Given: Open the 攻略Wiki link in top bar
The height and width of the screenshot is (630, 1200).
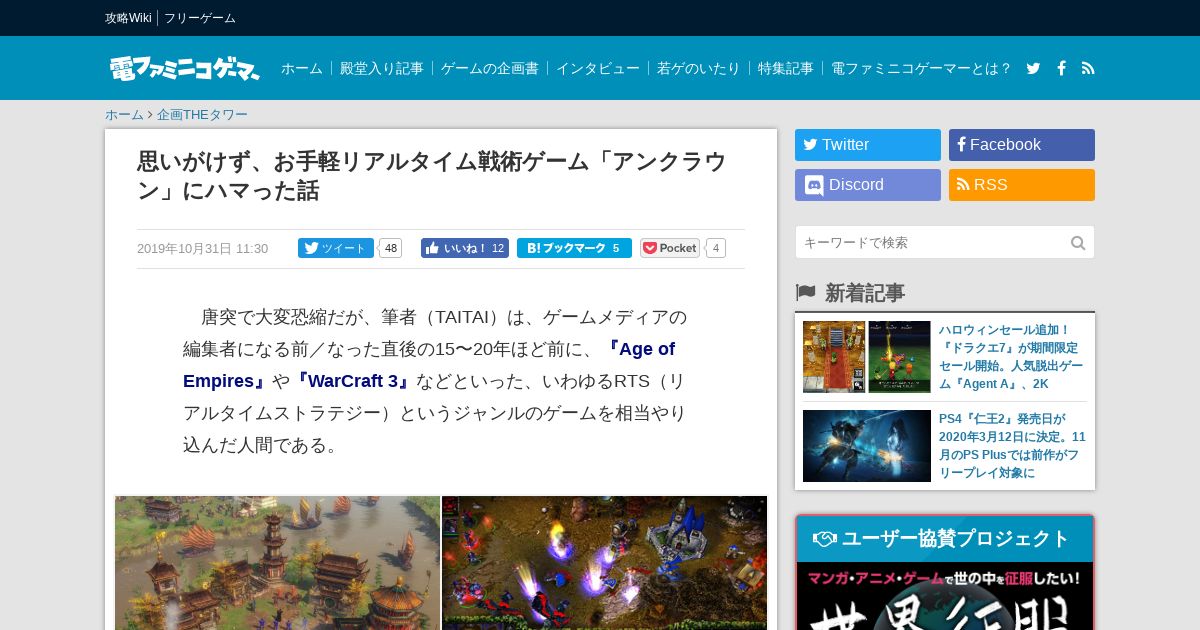Looking at the screenshot, I should coord(128,18).
